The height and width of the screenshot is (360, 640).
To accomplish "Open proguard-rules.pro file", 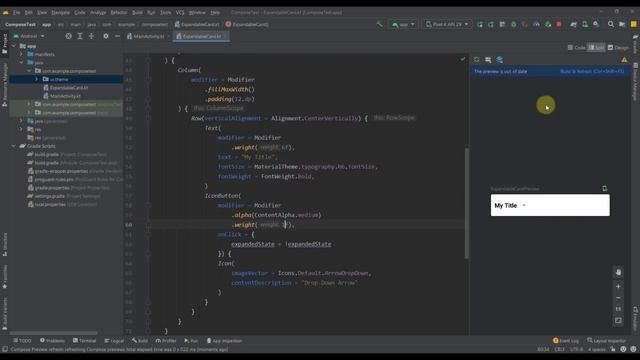I will coord(75,180).
